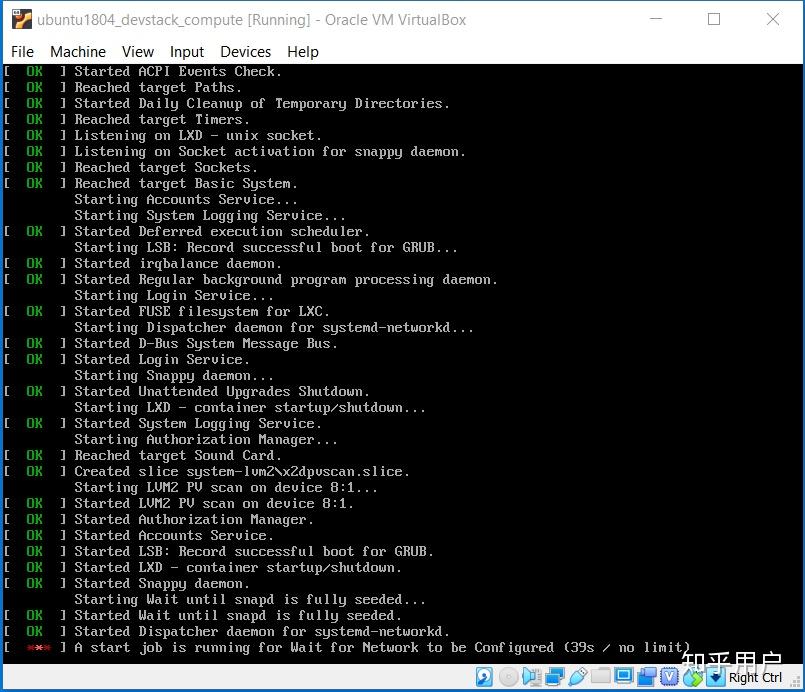Screen dimensions: 805x692
Task: Click 'Starting LVM2 PV scan on device 8:1...'
Action: pos(225,487)
